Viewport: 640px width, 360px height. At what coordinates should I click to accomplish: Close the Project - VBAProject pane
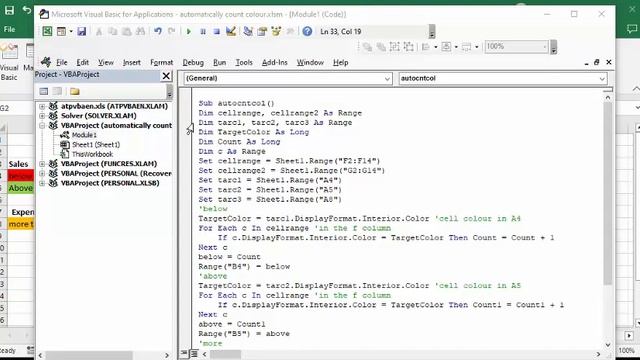(166, 76)
